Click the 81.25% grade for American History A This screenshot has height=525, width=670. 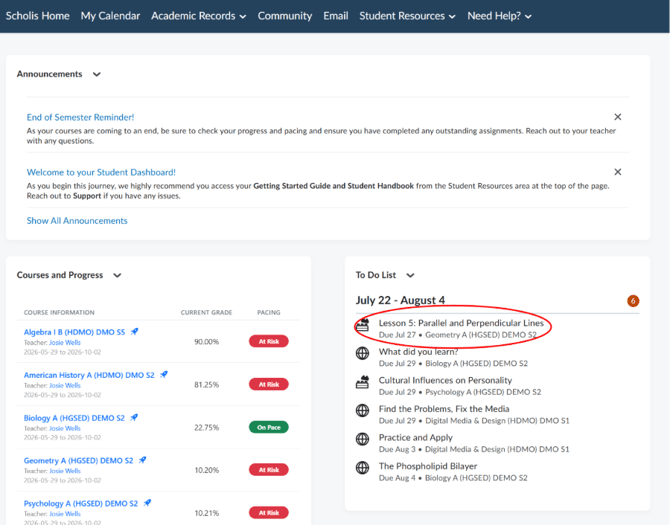[206, 384]
